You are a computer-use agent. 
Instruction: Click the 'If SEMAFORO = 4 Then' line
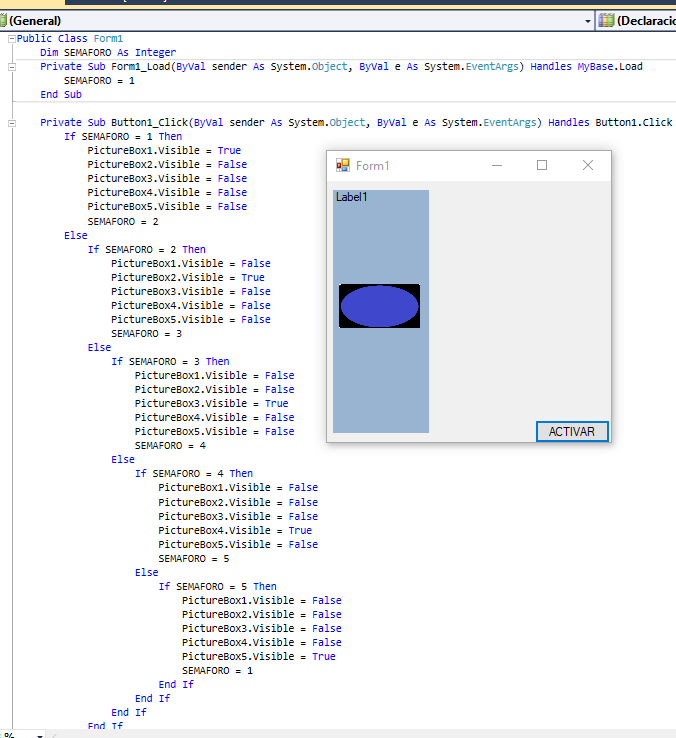click(194, 473)
